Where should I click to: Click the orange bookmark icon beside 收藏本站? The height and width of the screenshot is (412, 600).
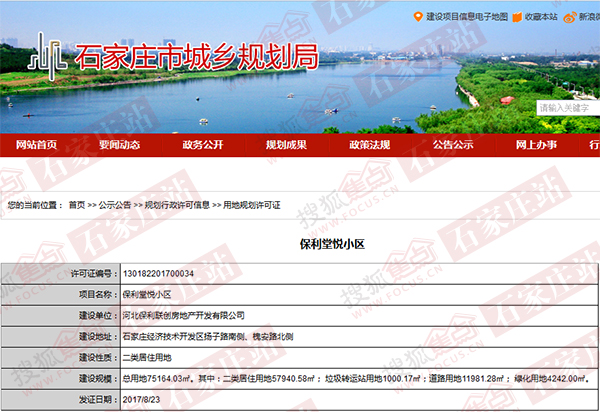pyautogui.click(x=517, y=17)
